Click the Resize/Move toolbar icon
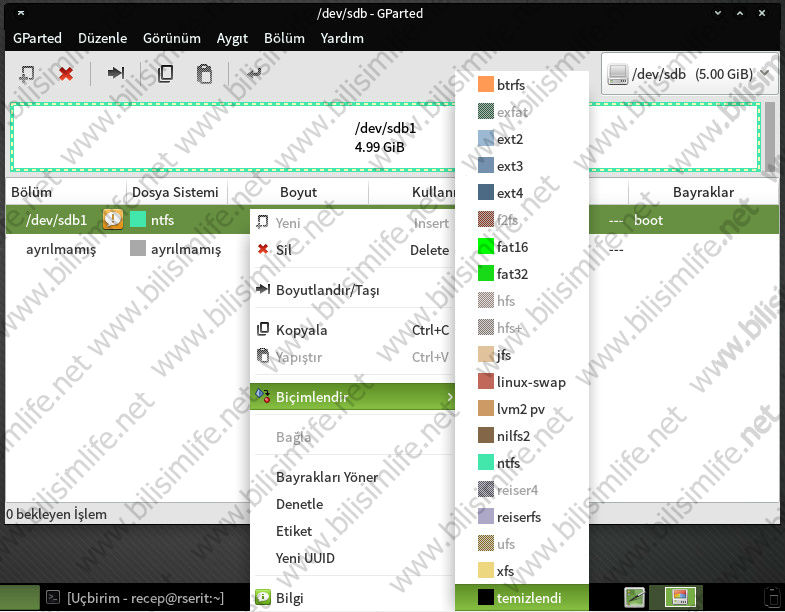The height and width of the screenshot is (612, 785). [x=116, y=73]
